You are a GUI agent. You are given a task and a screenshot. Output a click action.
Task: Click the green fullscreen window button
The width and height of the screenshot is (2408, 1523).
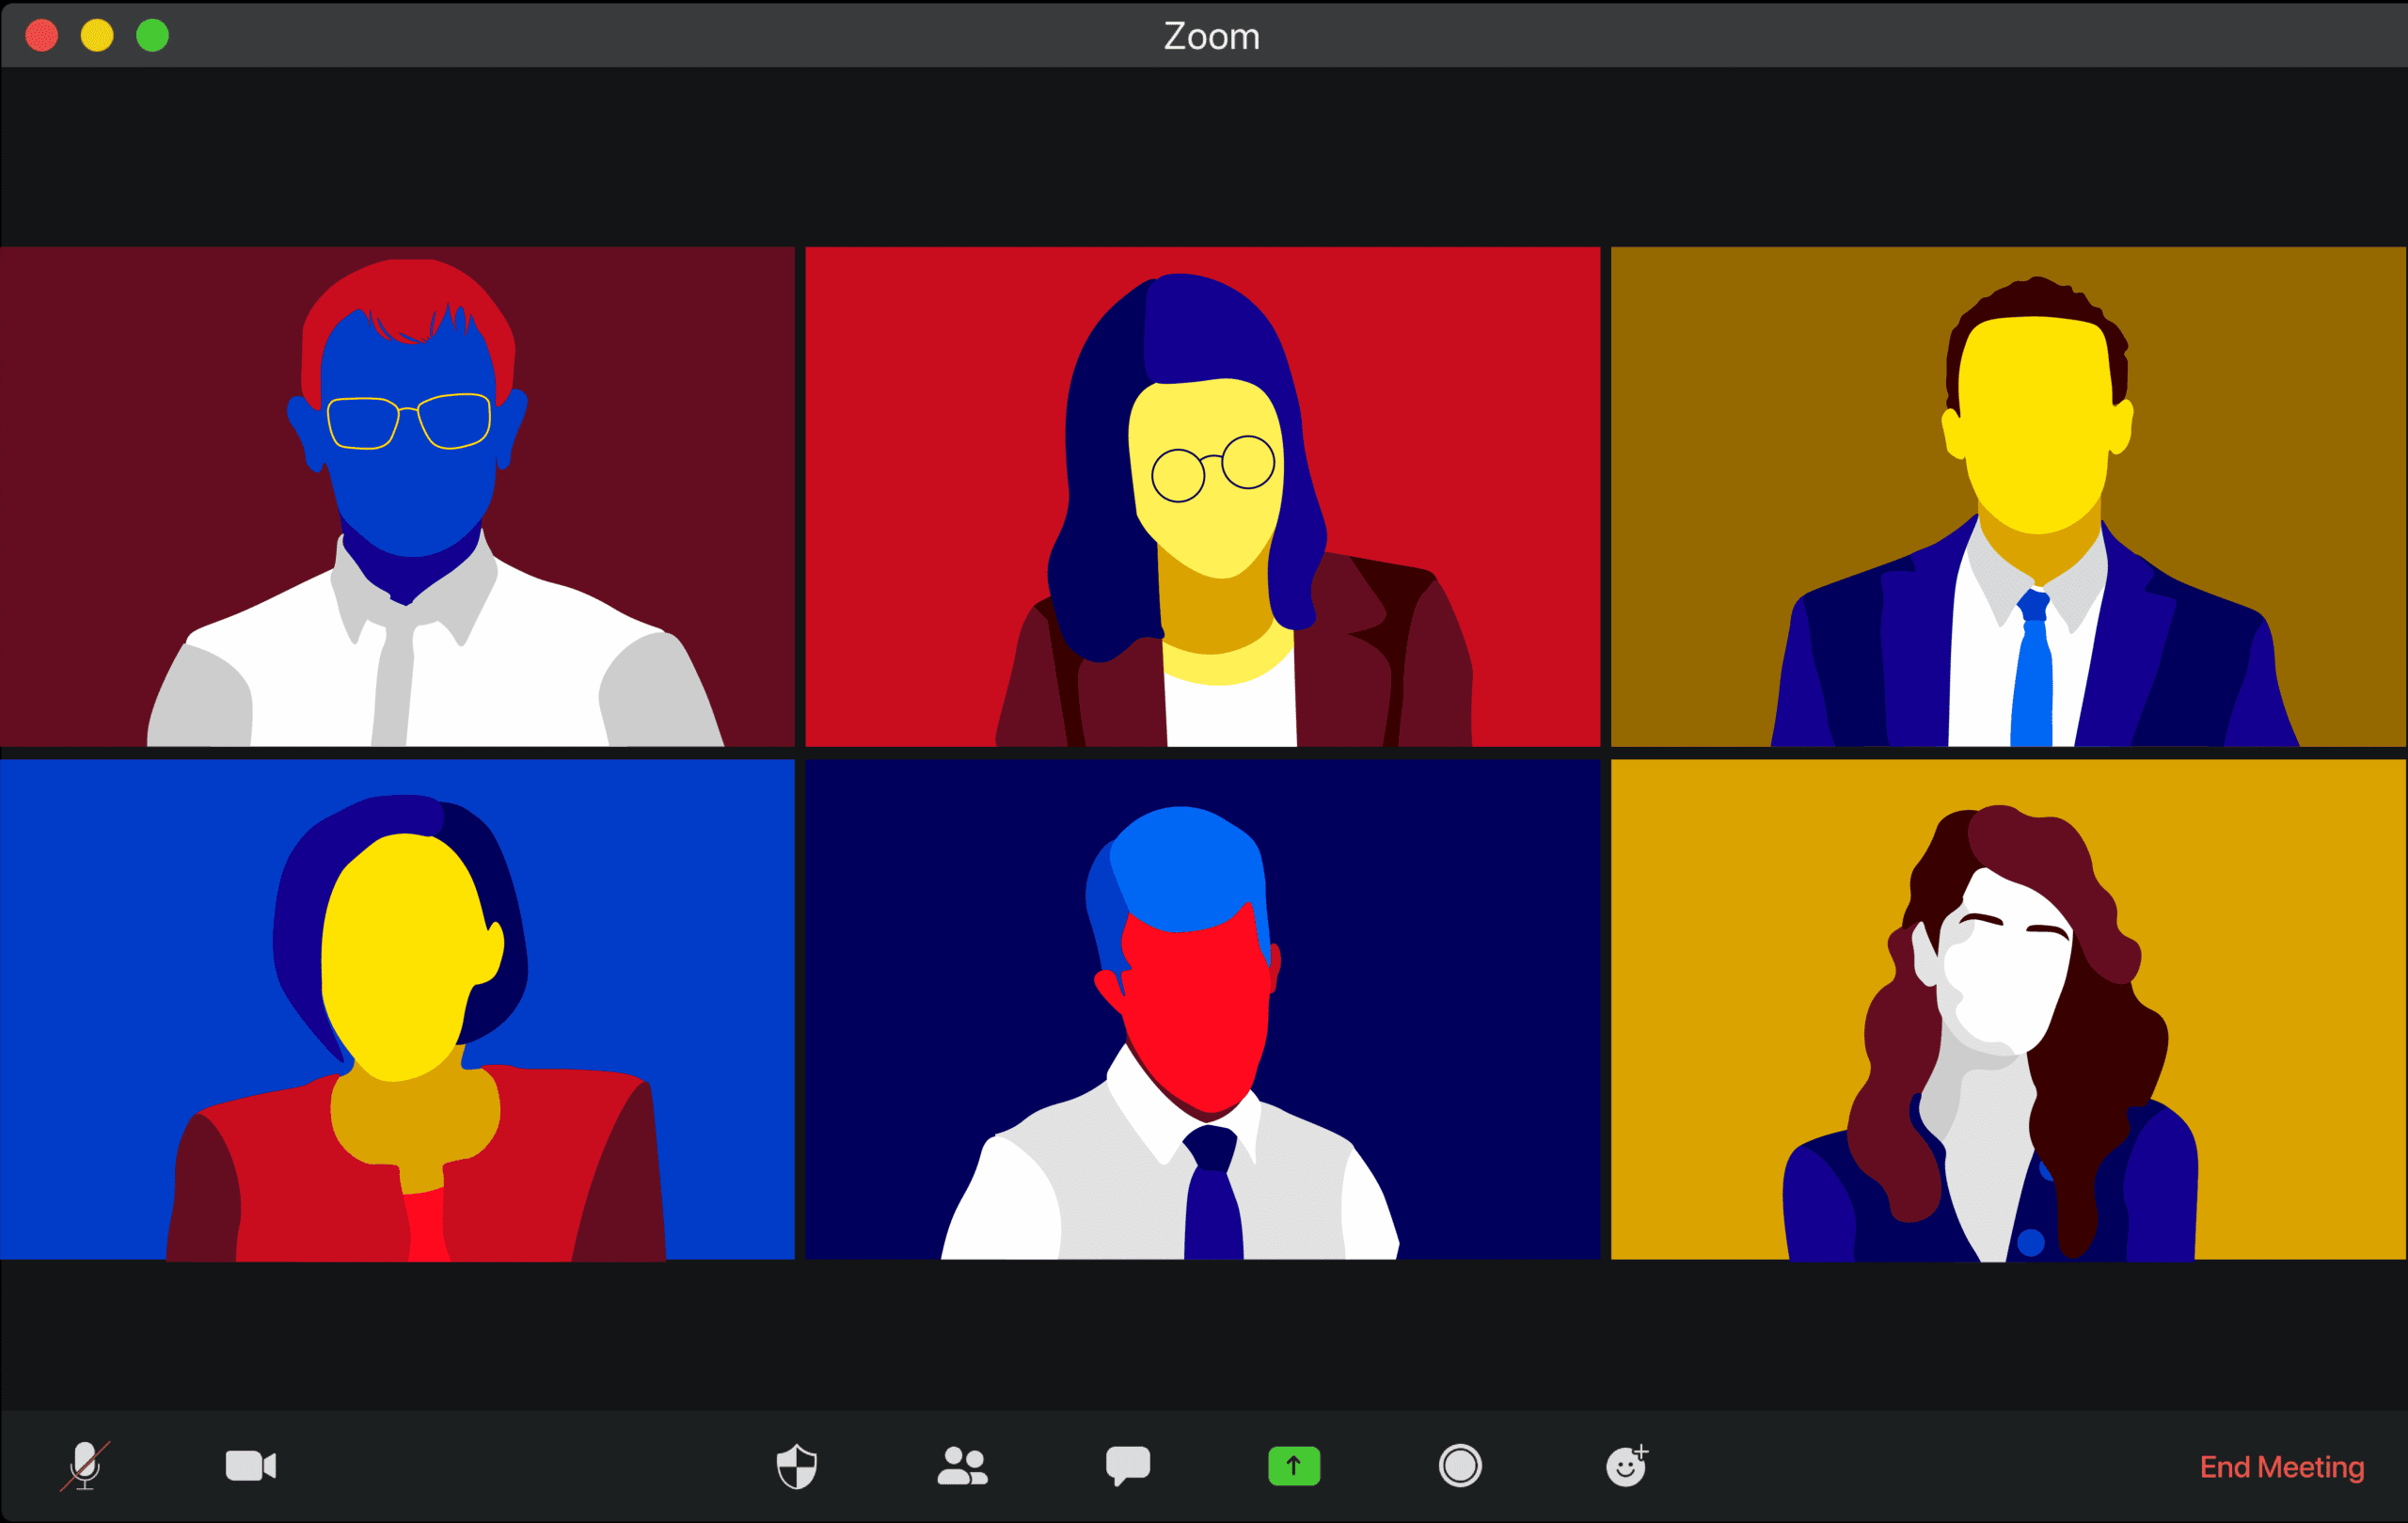[x=152, y=36]
